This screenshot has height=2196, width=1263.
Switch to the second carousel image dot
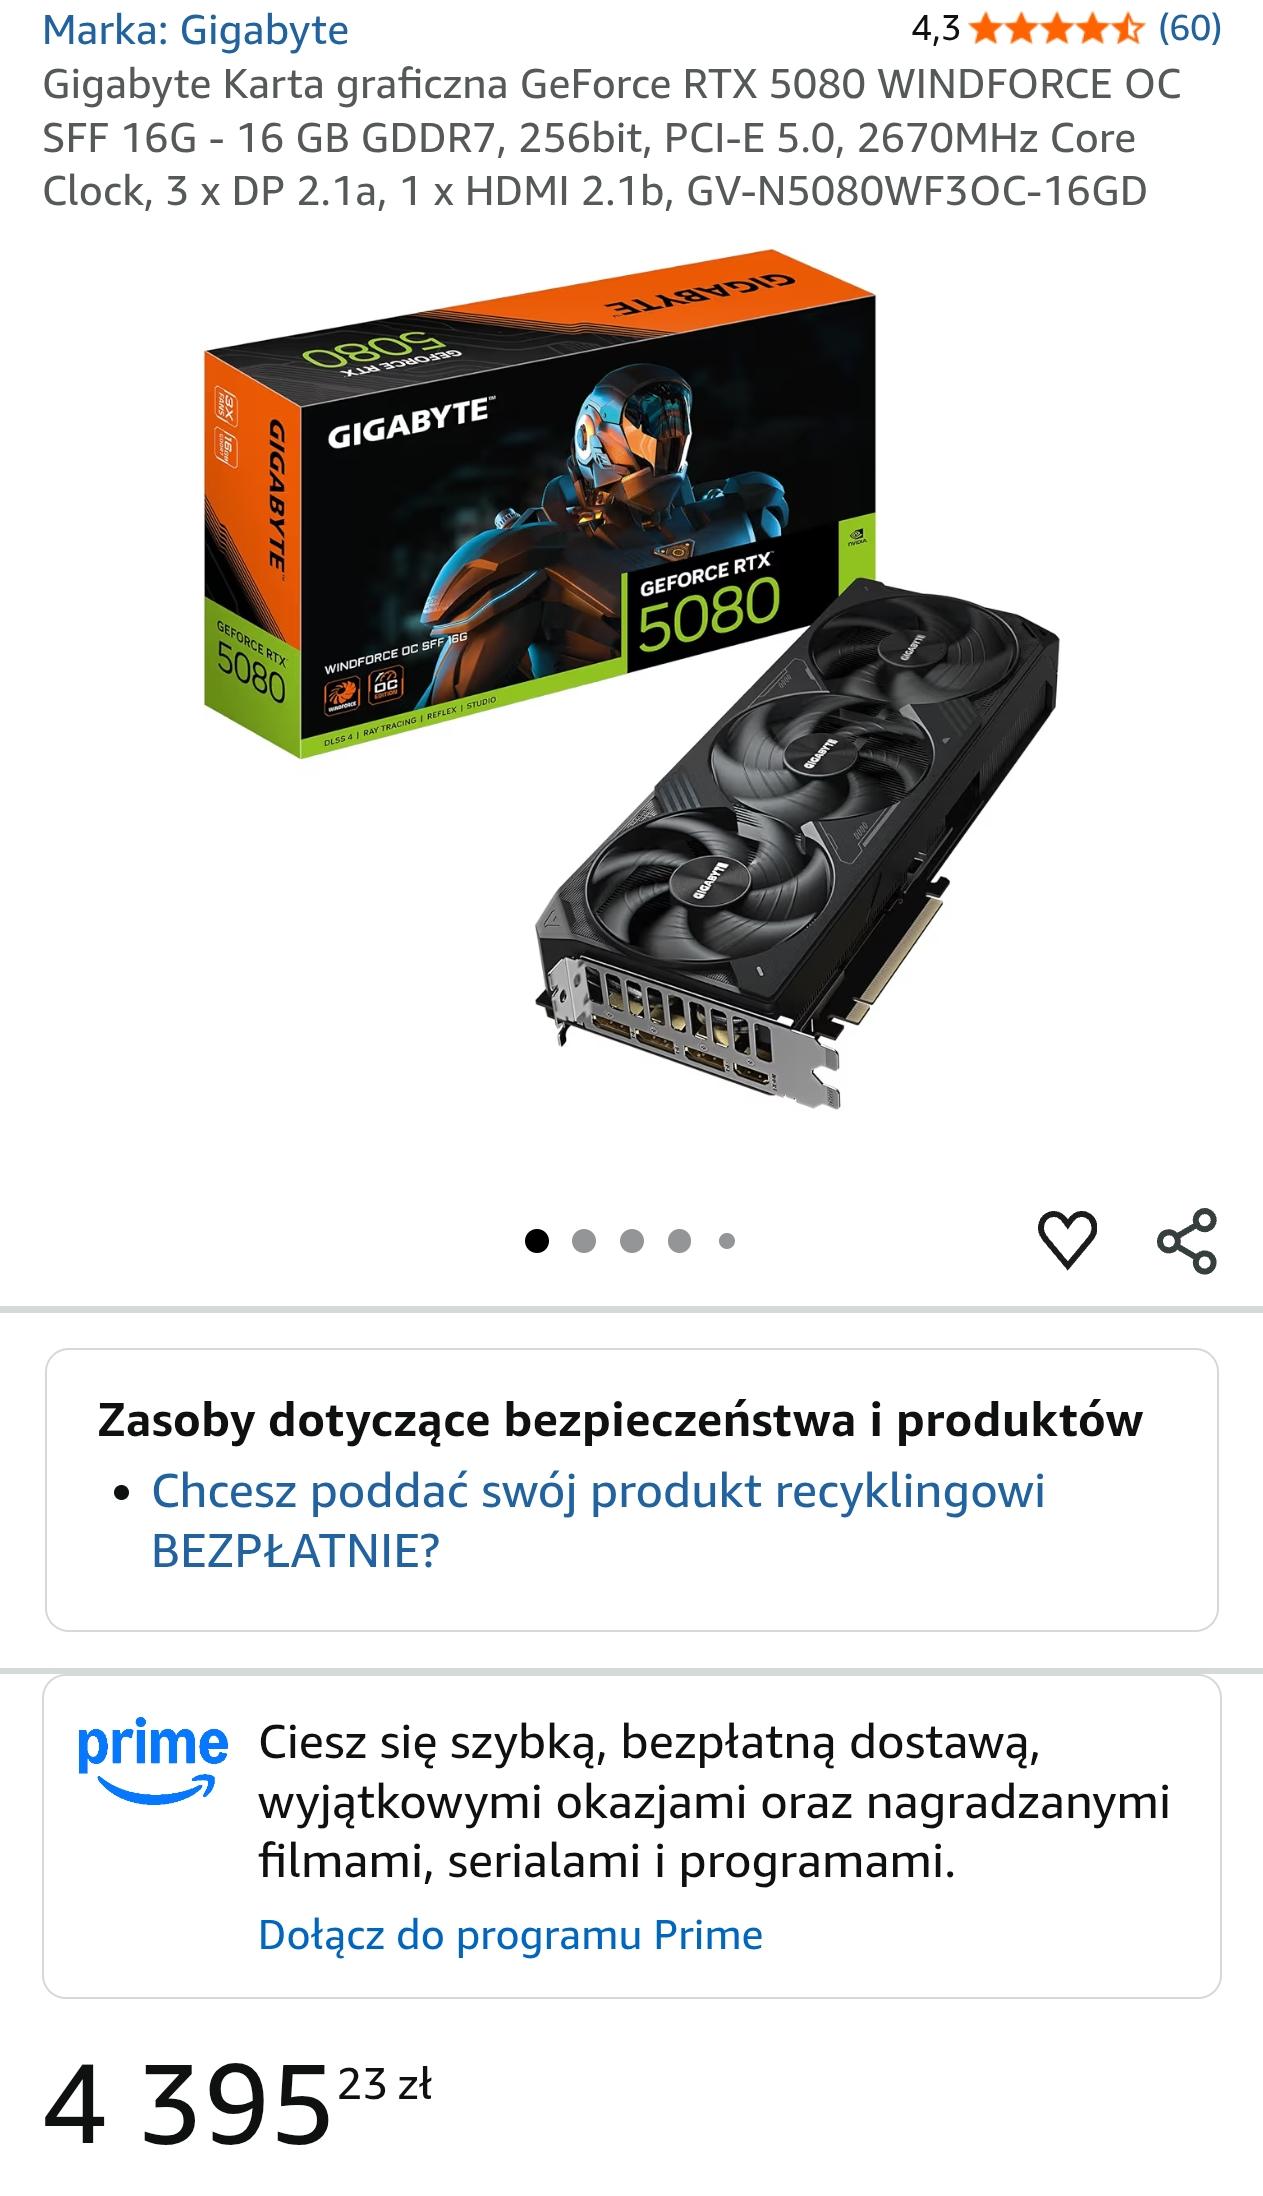pyautogui.click(x=584, y=1241)
